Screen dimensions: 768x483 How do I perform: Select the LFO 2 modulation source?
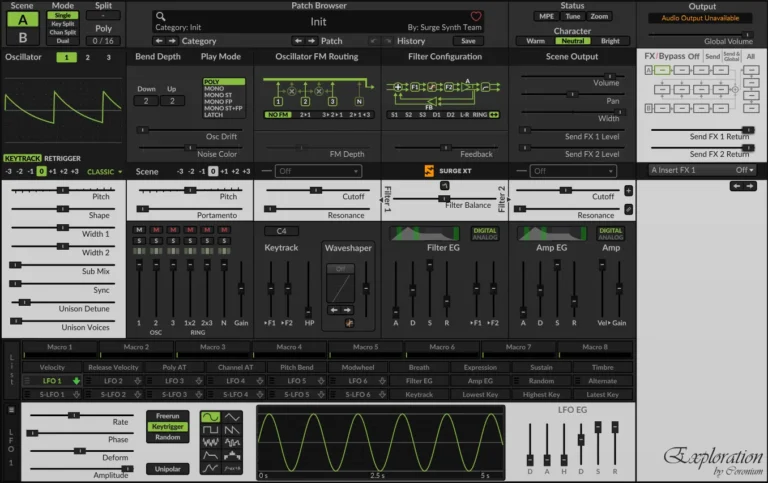coord(113,381)
